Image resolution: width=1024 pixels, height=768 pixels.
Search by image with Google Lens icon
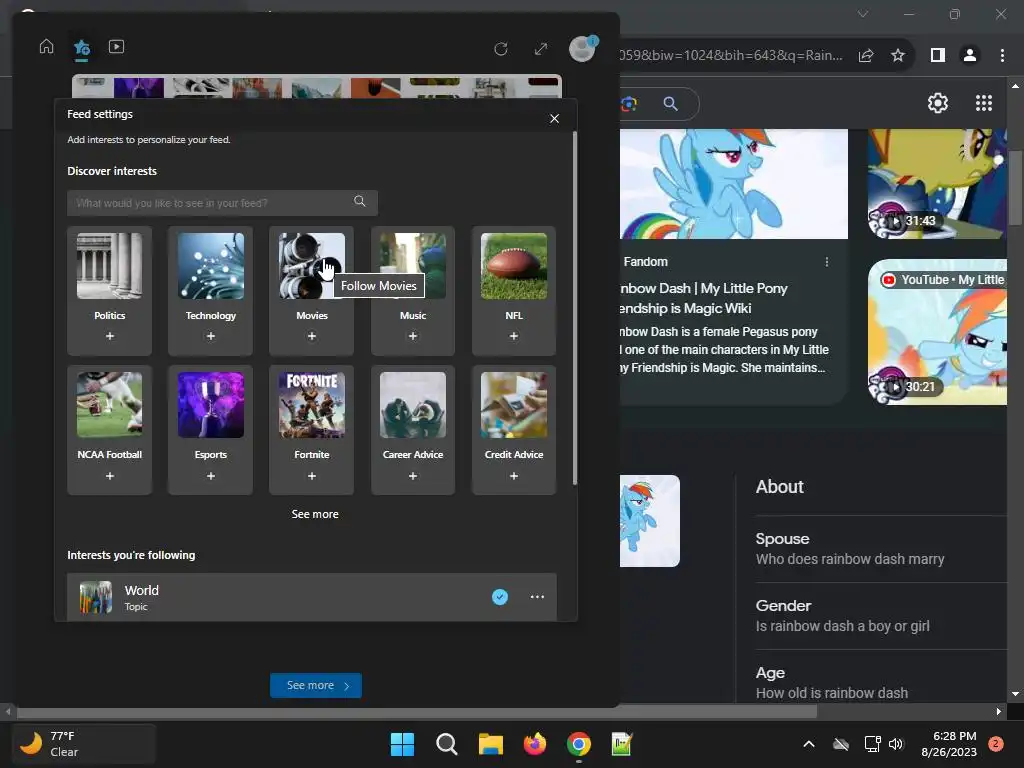click(629, 104)
